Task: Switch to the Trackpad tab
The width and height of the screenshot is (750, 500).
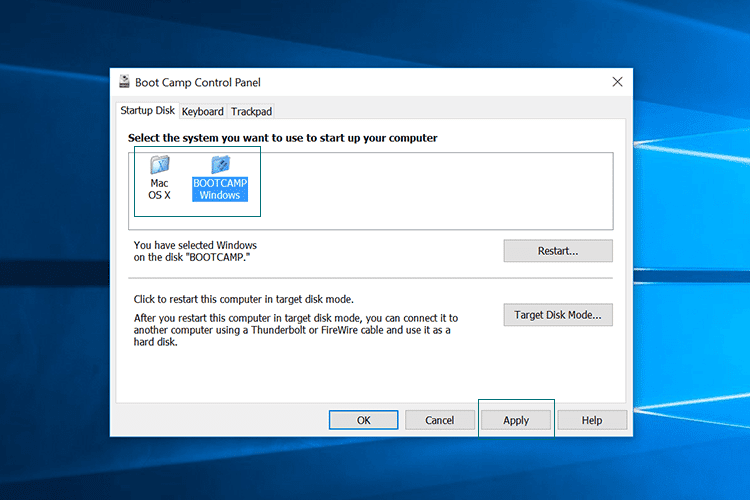Action: click(x=251, y=111)
